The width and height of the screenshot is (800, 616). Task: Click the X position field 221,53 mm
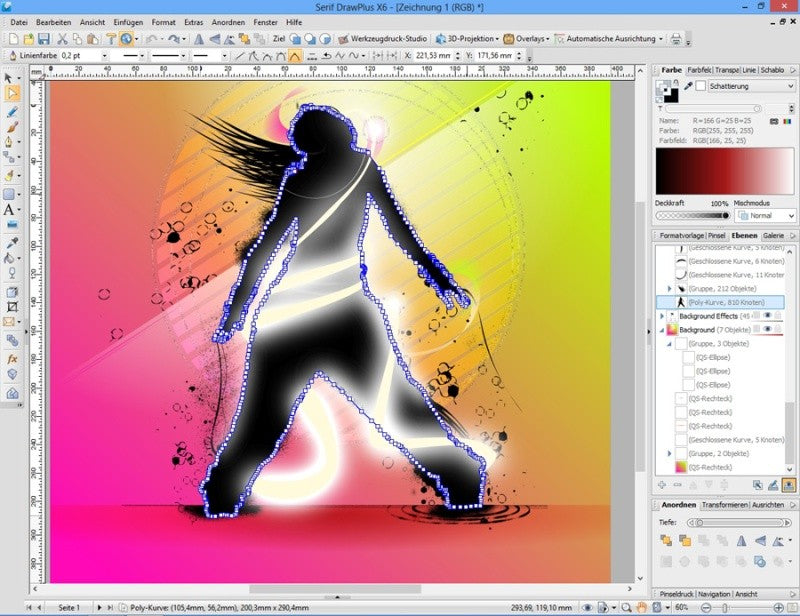tap(434, 56)
